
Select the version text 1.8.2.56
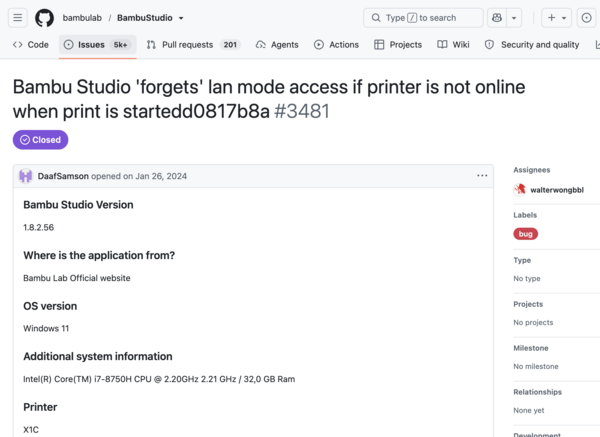pyautogui.click(x=38, y=227)
